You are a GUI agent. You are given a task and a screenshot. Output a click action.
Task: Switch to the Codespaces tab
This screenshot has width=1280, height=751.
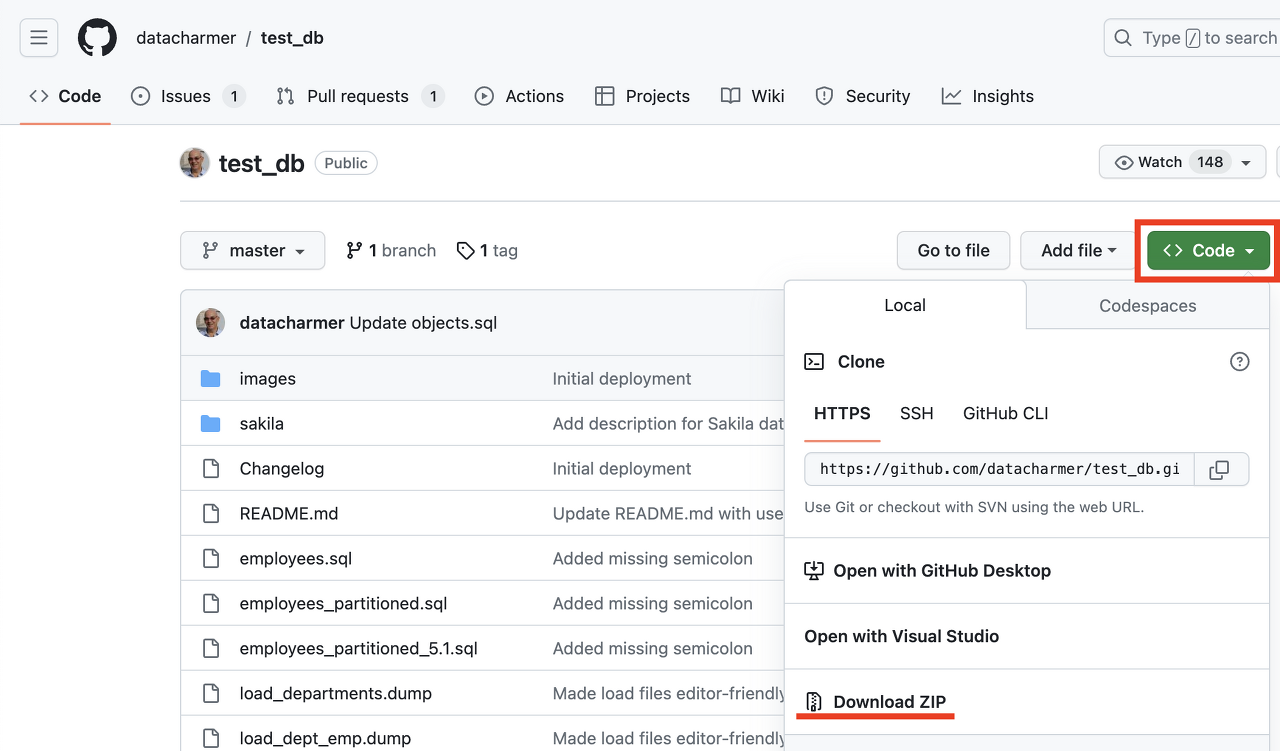click(x=1148, y=305)
